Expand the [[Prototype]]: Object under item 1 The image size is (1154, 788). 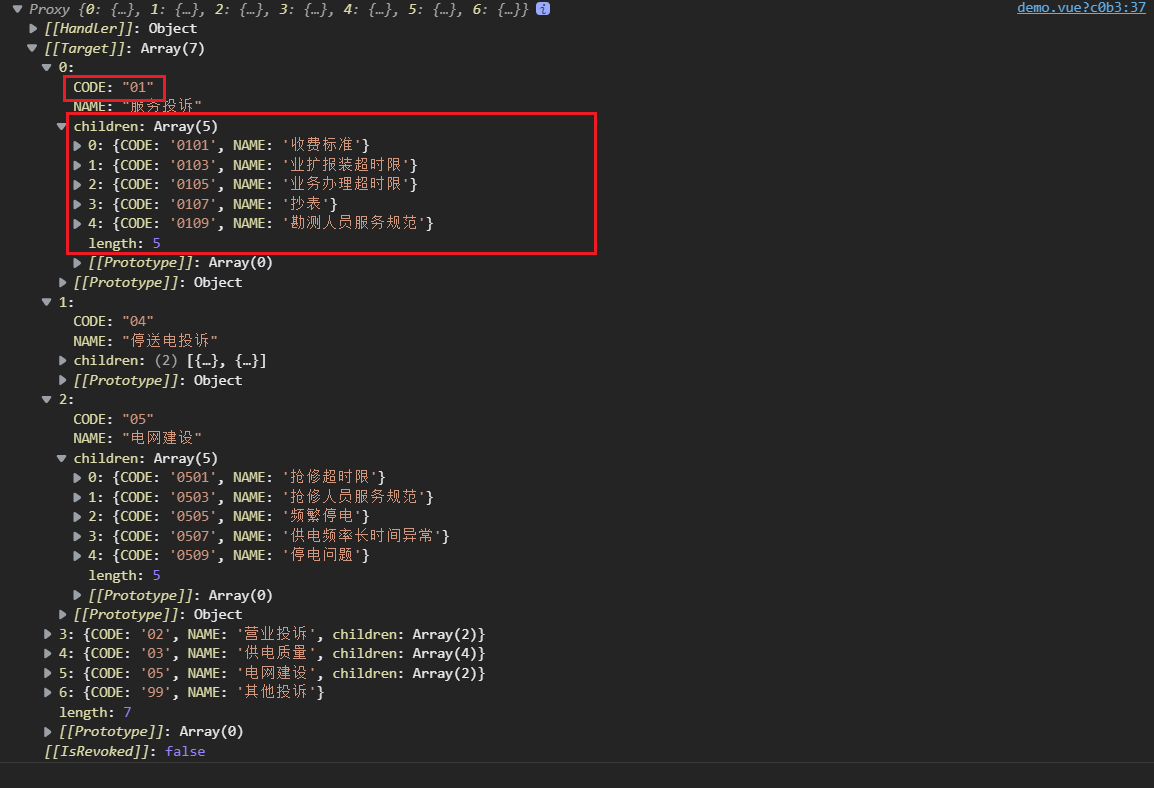tap(62, 380)
